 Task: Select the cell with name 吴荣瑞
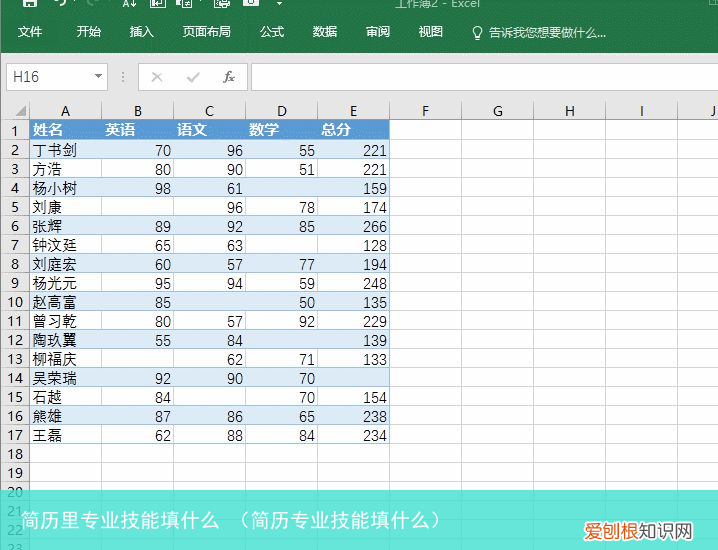click(65, 378)
